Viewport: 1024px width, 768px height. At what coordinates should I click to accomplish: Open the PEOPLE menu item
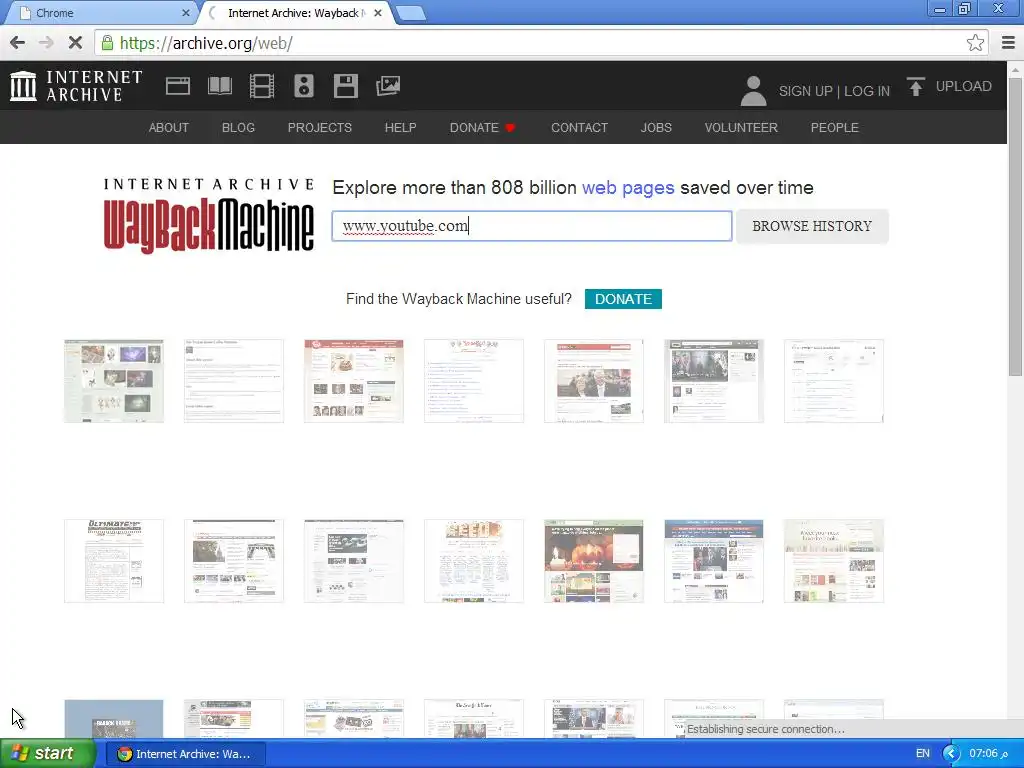point(834,127)
